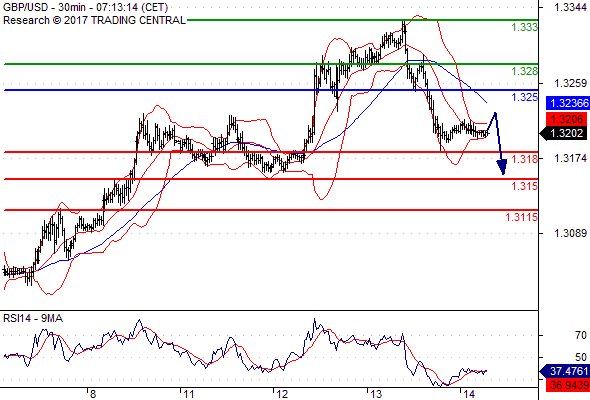This screenshot has width=590, height=400.
Task: Click the green 1.328 resistance label
Action: click(x=525, y=71)
